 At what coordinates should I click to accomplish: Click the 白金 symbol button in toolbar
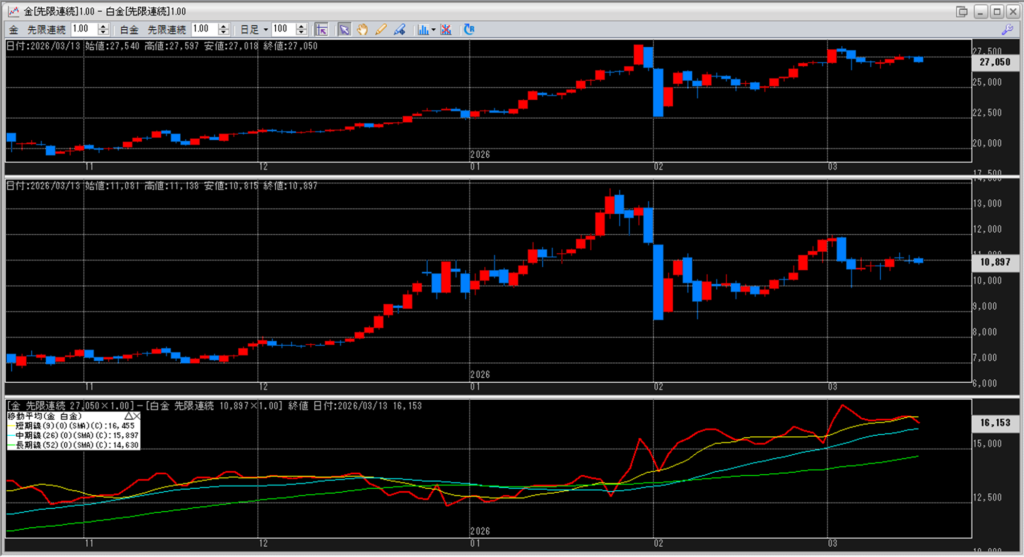coord(129,30)
